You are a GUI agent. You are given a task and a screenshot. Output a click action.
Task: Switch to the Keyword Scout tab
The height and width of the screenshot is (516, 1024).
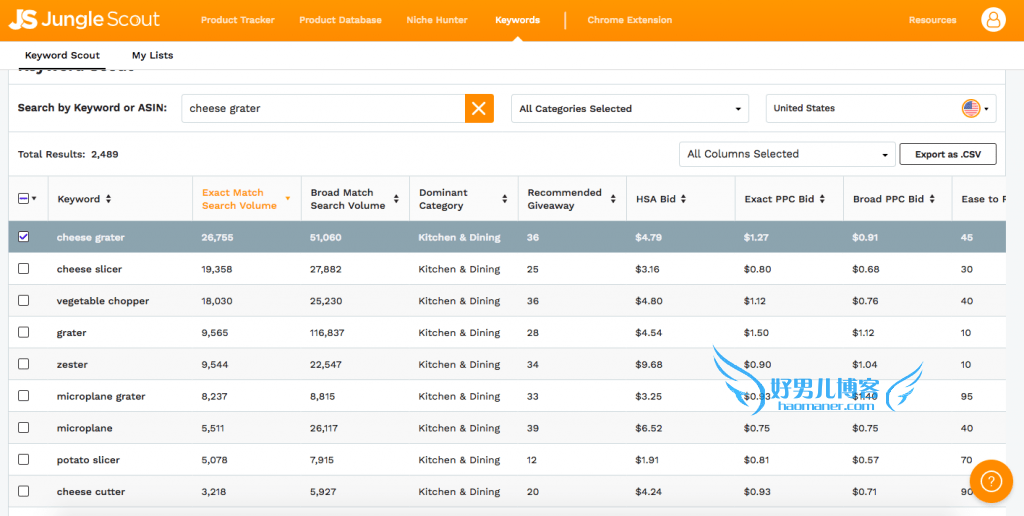click(x=63, y=56)
